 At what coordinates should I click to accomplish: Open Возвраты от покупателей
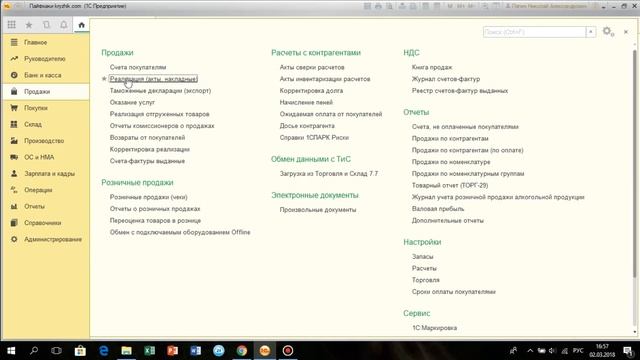pyautogui.click(x=147, y=138)
